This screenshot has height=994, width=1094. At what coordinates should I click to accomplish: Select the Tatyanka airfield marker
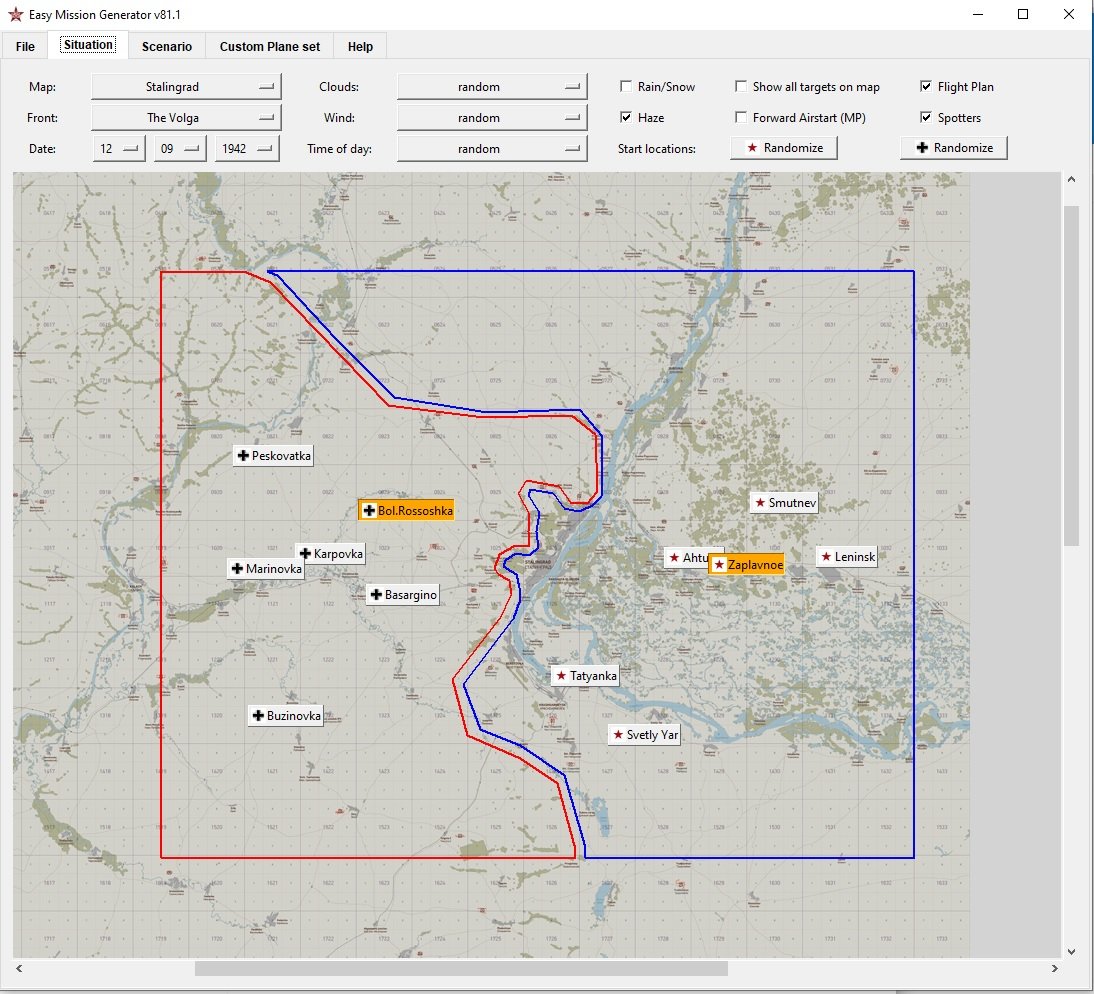pyautogui.click(x=586, y=676)
